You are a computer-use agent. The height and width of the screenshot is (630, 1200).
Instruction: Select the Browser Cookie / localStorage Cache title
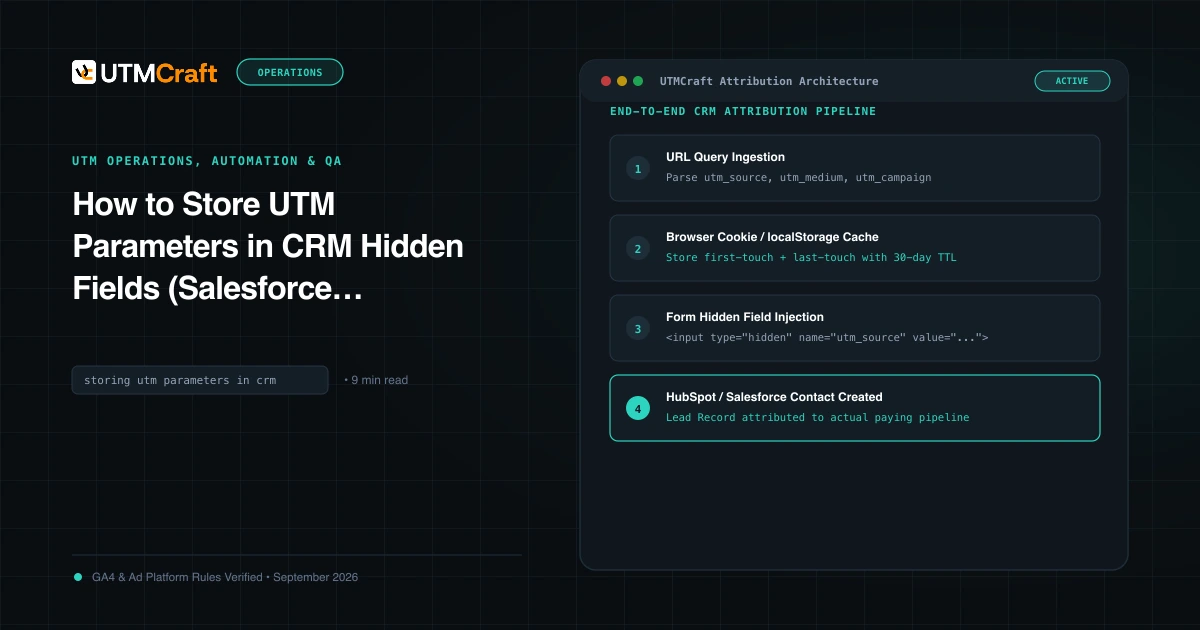[773, 237]
